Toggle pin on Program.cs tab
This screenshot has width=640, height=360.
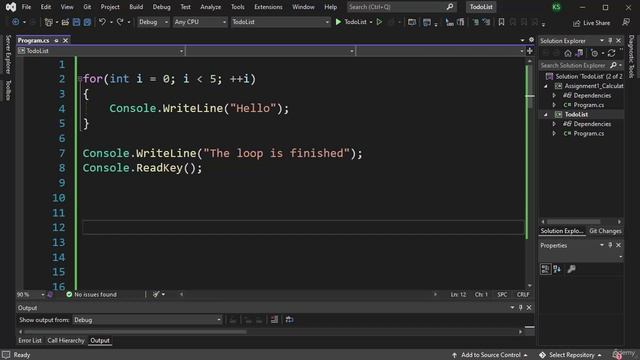[x=56, y=40]
